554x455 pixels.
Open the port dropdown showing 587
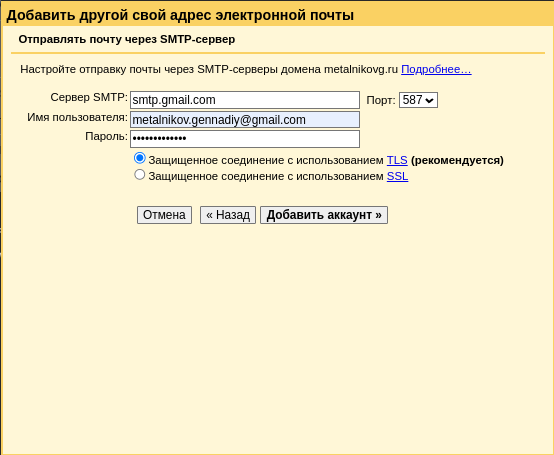[x=418, y=100]
